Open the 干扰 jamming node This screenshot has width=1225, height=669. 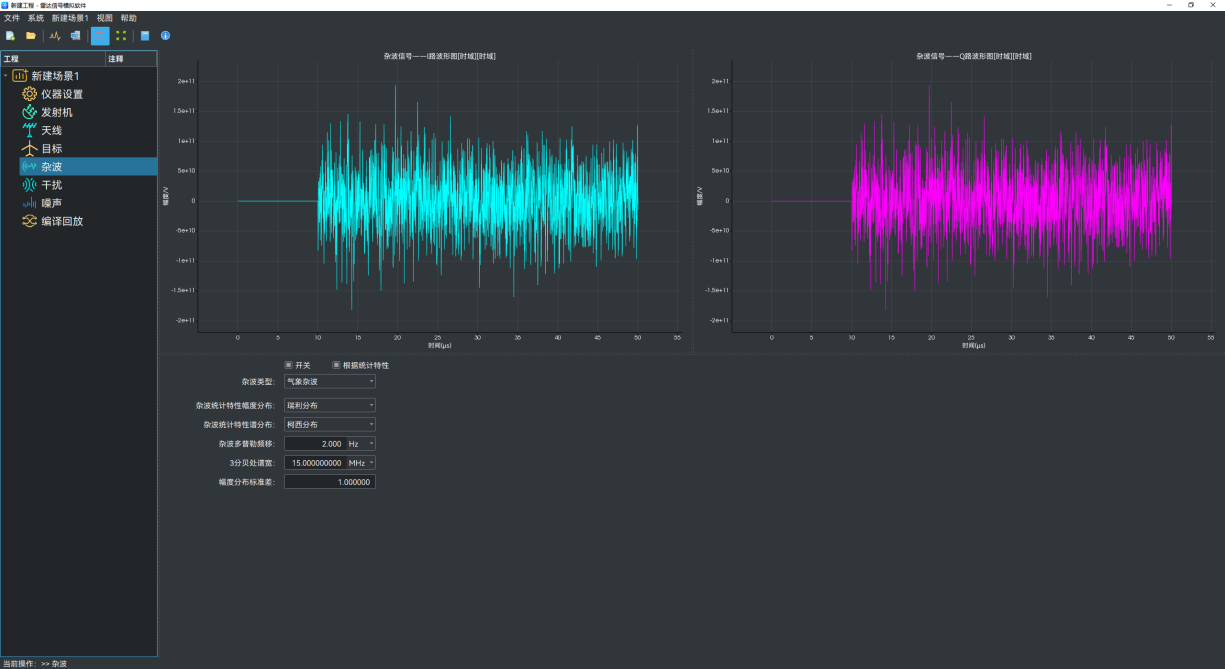[x=51, y=185]
